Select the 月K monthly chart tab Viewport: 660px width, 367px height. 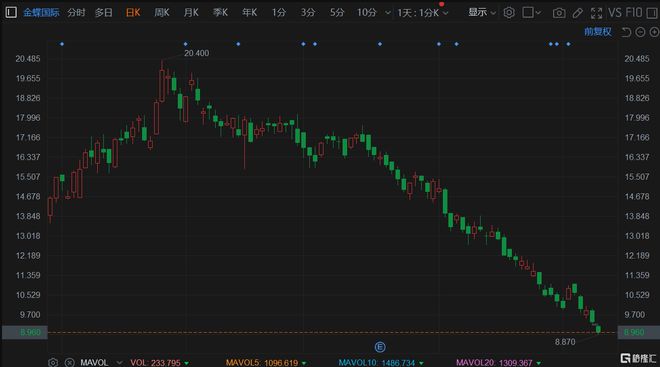[191, 13]
